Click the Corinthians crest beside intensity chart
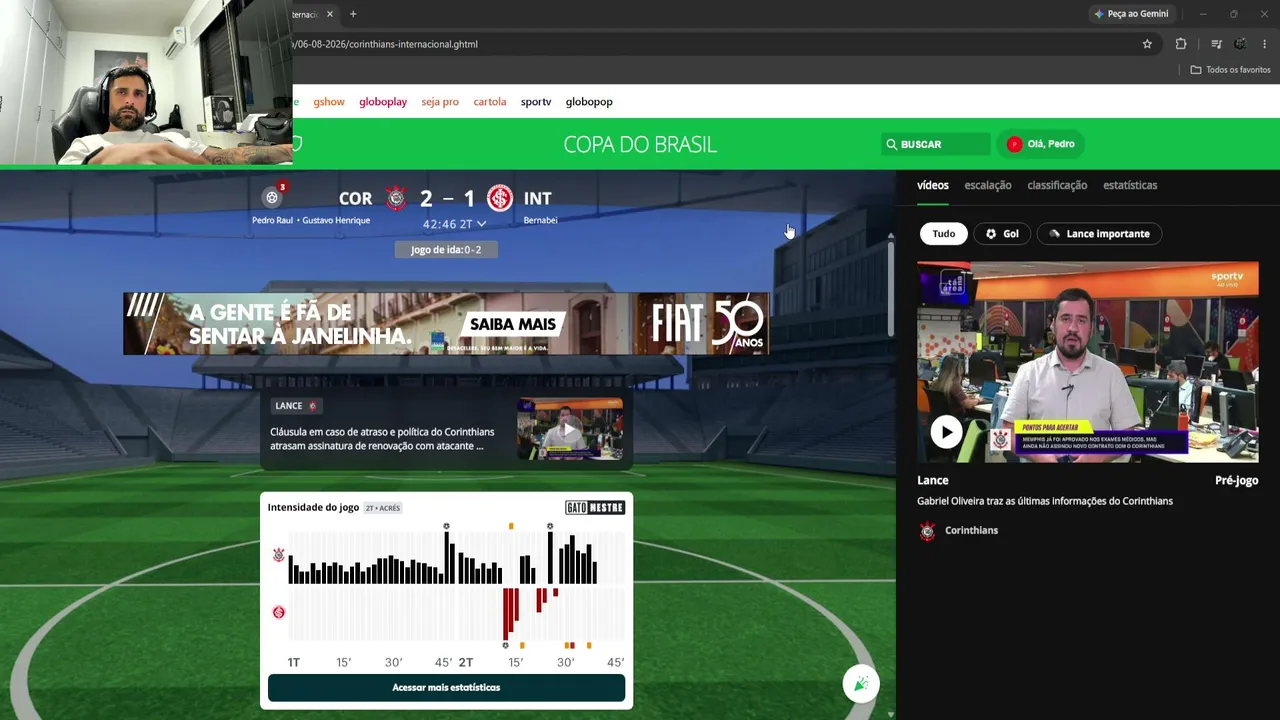 pos(279,555)
